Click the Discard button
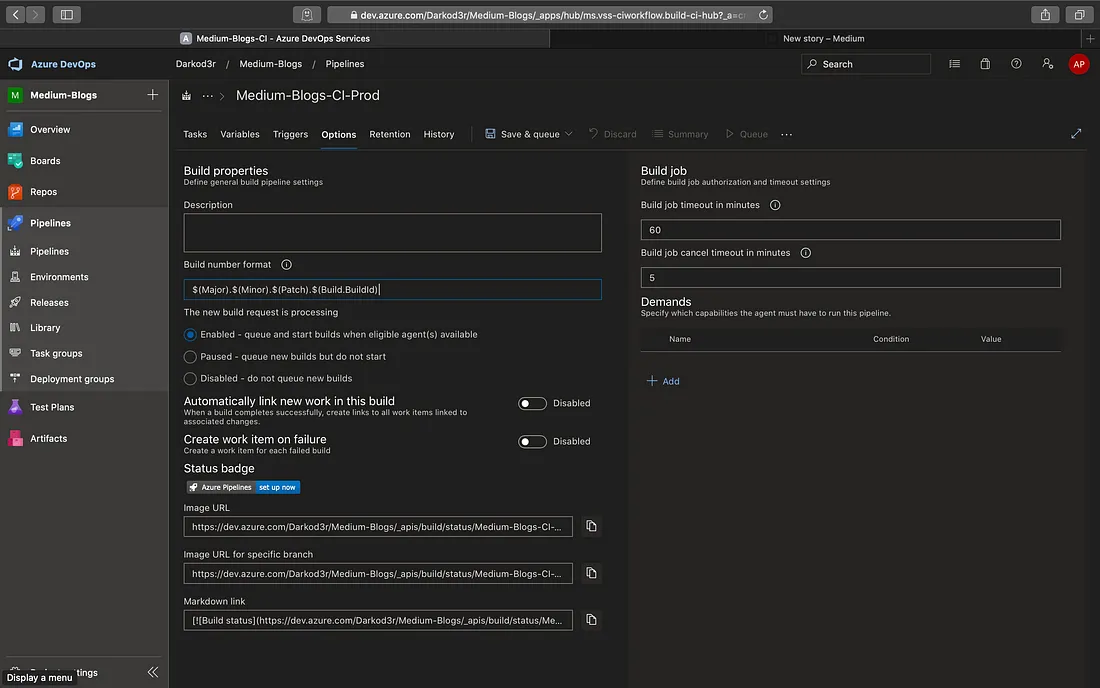The width and height of the screenshot is (1100, 688). (x=612, y=134)
